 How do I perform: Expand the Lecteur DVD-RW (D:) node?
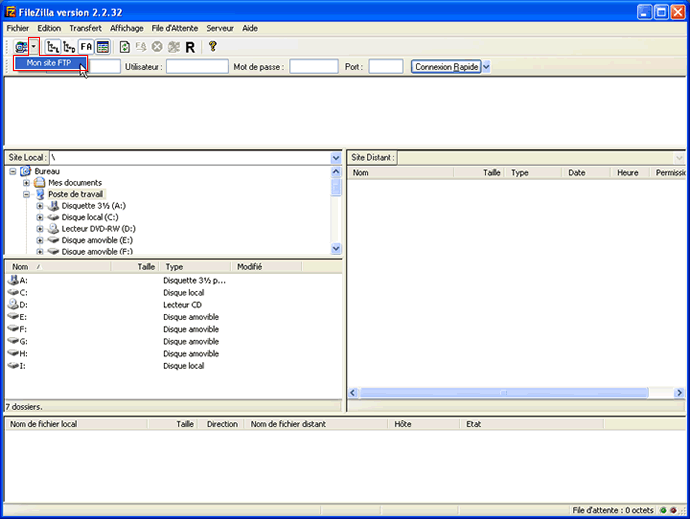(x=40, y=228)
